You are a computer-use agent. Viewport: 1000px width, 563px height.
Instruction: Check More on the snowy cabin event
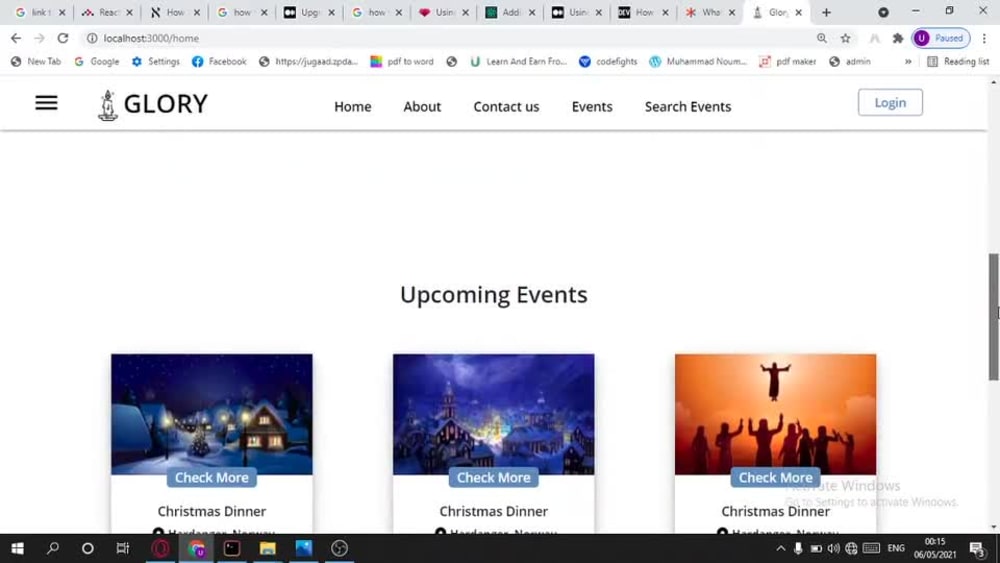point(212,478)
